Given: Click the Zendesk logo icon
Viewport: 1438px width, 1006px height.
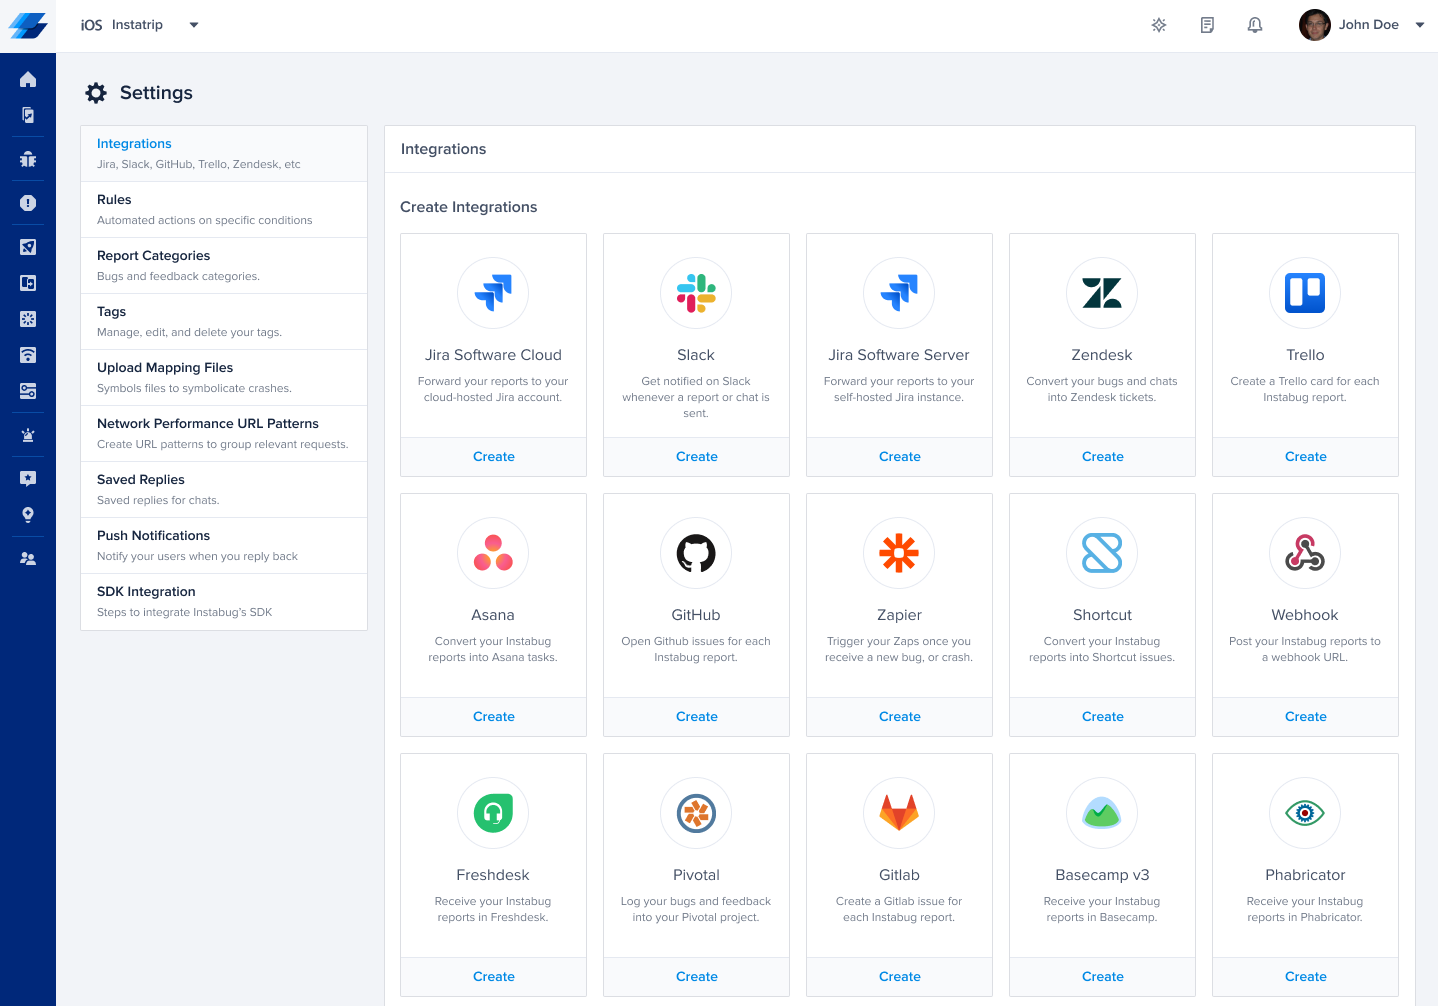Looking at the screenshot, I should click(1102, 293).
